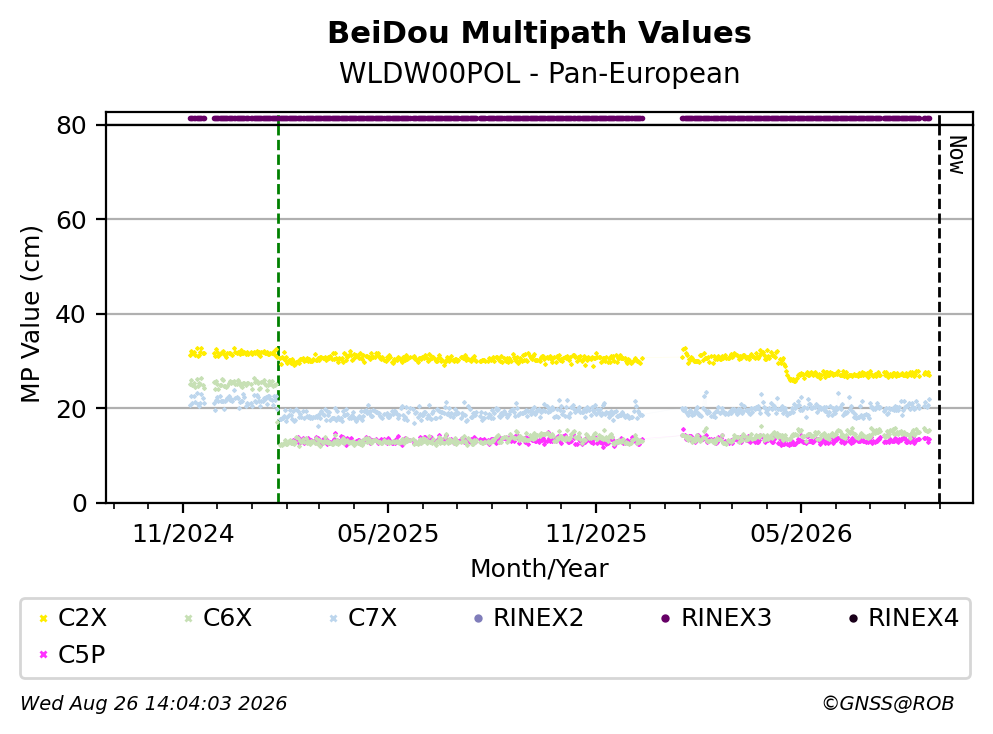
Task: Click the C6X green legend marker
Action: pos(188,618)
